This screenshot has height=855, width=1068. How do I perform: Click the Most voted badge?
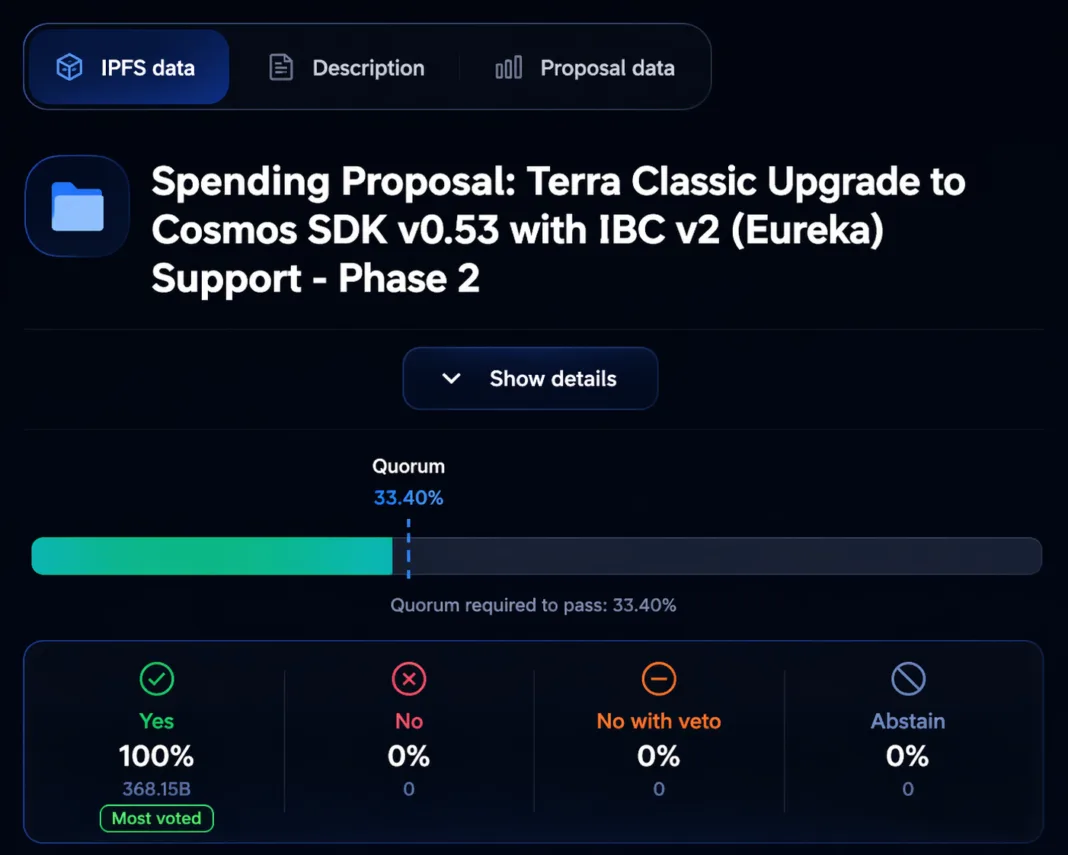coord(157,818)
